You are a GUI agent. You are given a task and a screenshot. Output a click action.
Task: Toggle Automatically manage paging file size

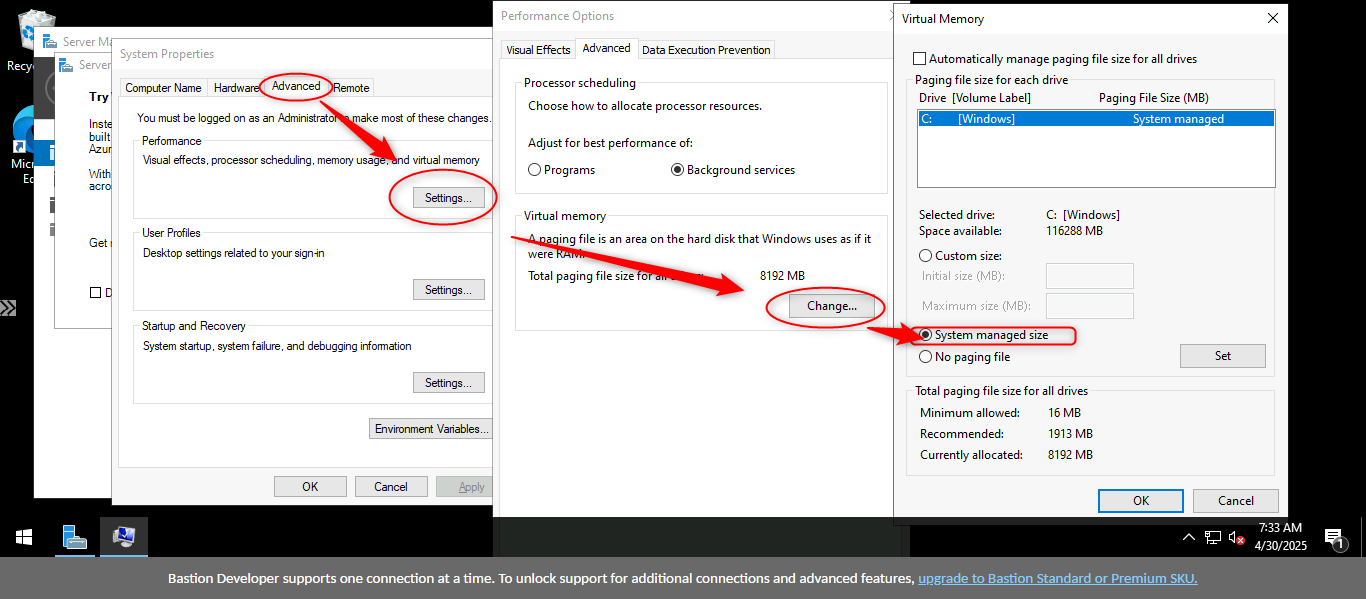[x=920, y=59]
